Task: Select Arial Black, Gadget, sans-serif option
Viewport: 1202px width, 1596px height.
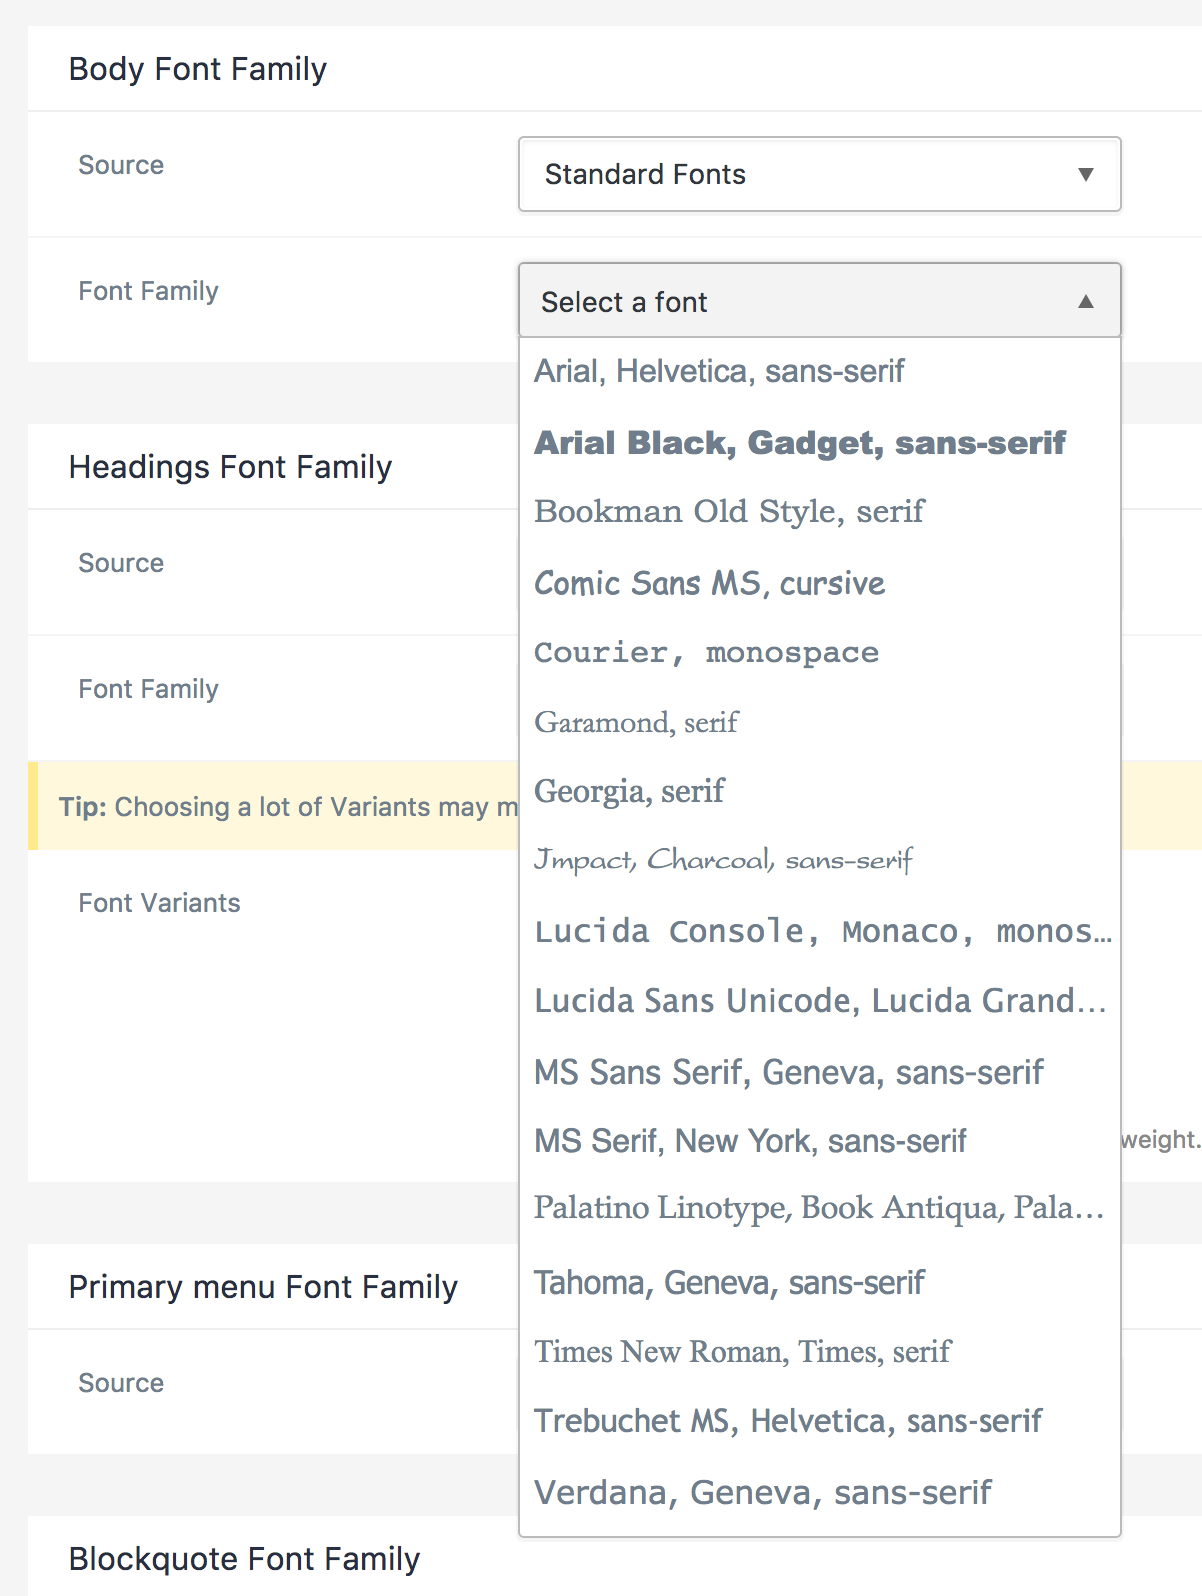Action: 799,443
